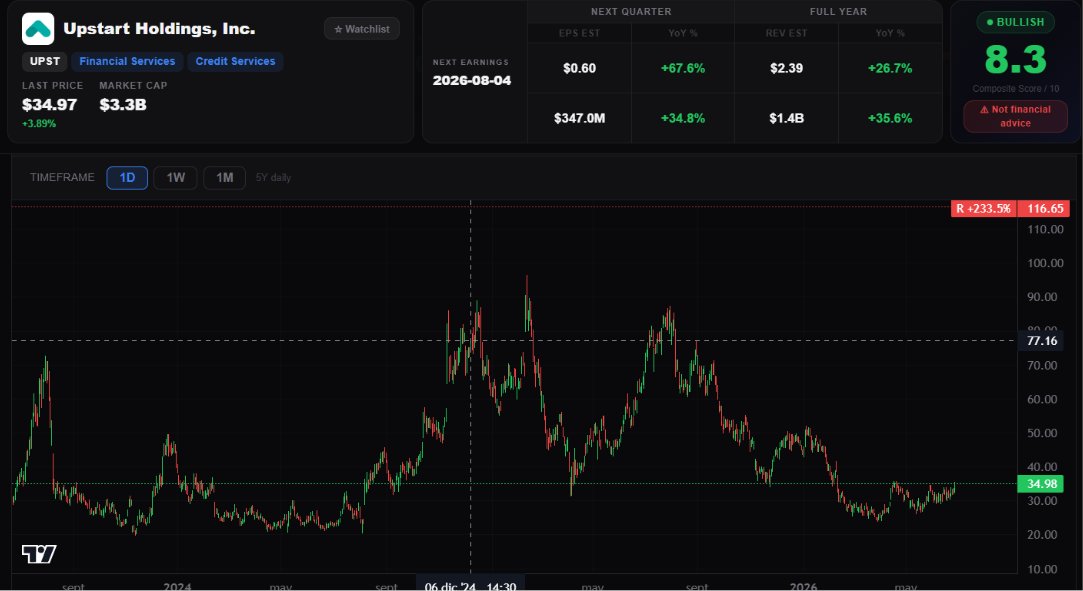The width and height of the screenshot is (1083, 591).
Task: Click the $0.60 EPS estimate
Action: click(579, 68)
